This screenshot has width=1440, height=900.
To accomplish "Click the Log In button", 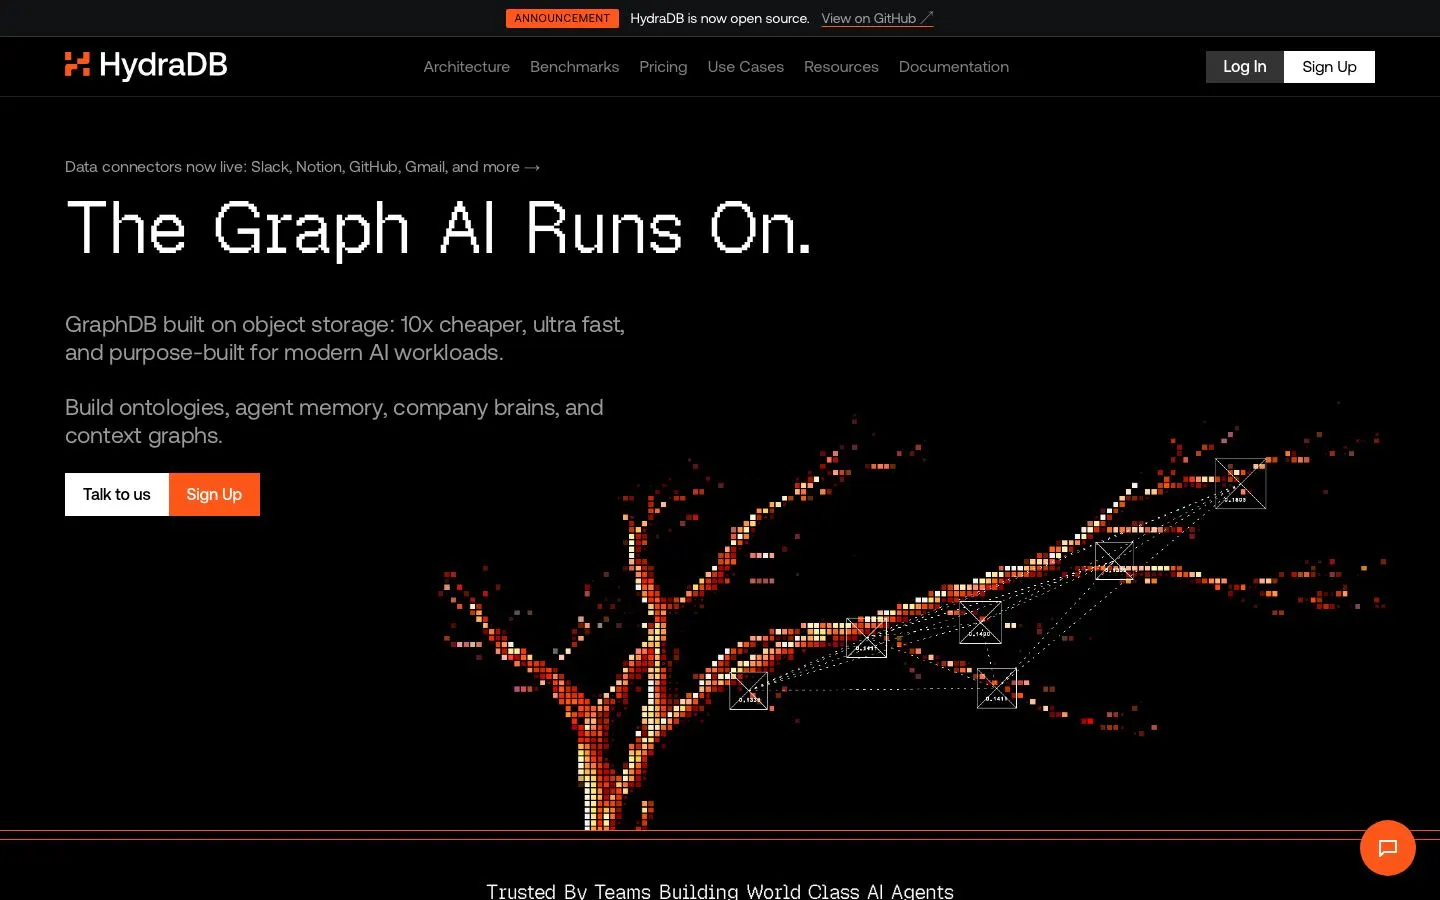I will tap(1244, 67).
